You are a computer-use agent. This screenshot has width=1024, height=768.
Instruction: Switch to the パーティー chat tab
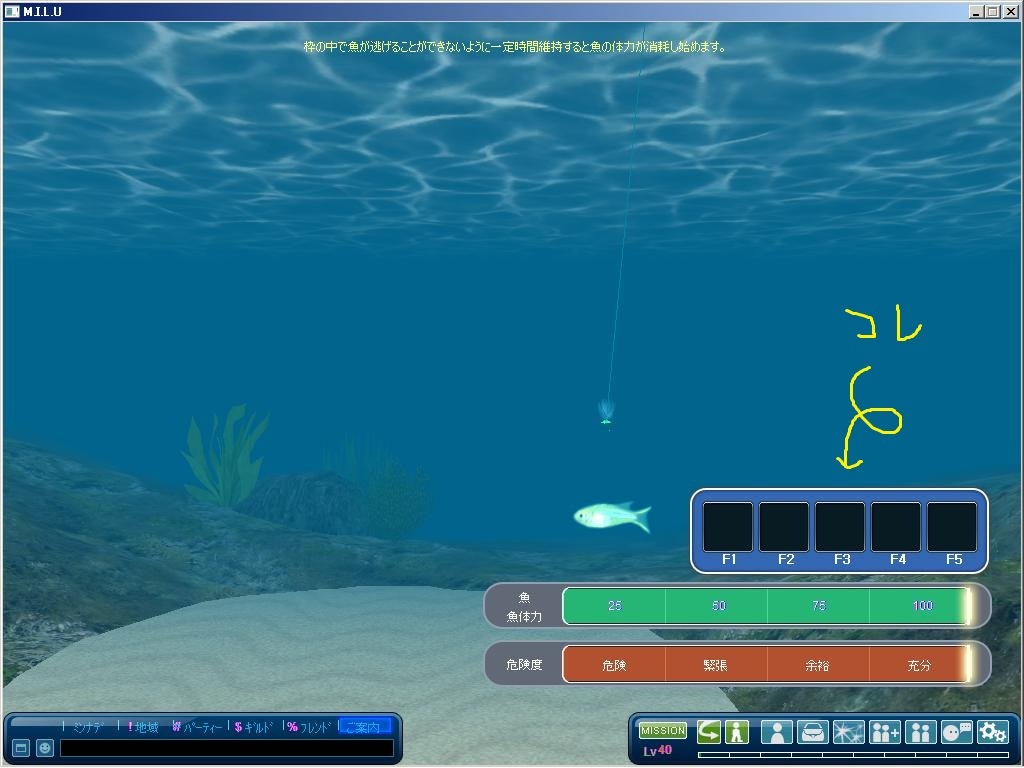[x=199, y=727]
